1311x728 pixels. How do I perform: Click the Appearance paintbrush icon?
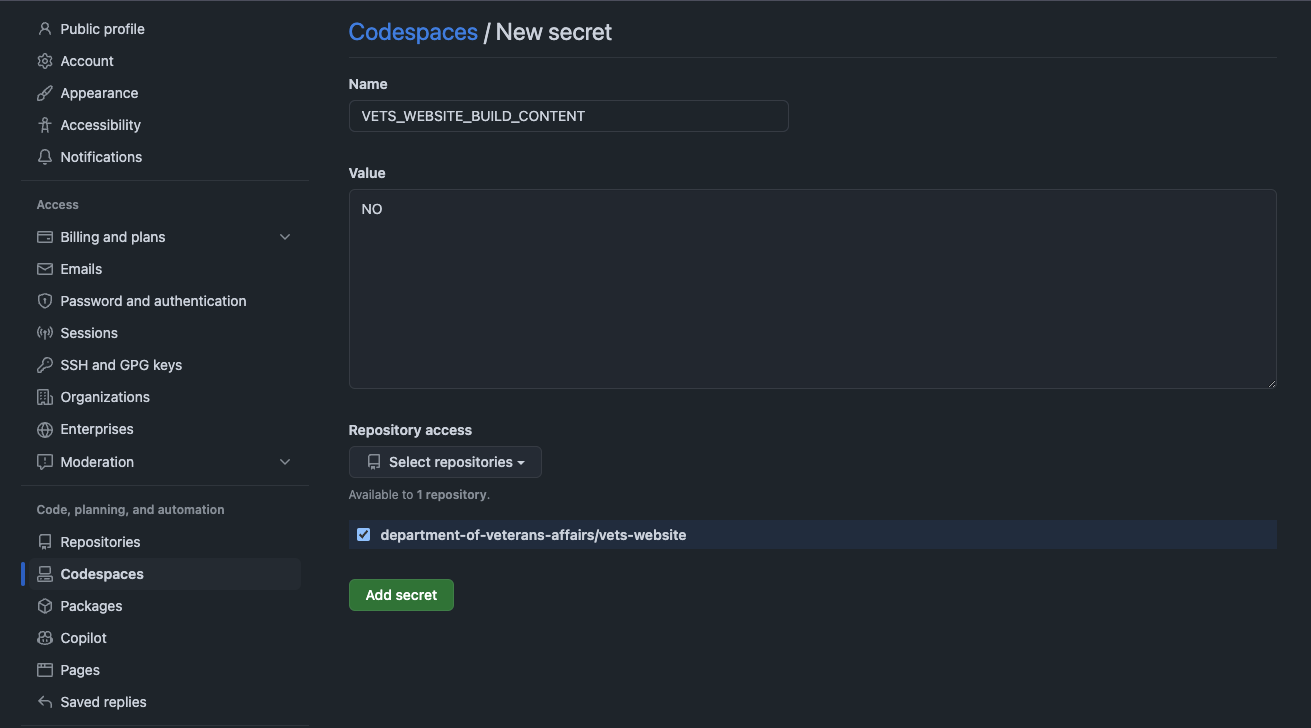44,93
